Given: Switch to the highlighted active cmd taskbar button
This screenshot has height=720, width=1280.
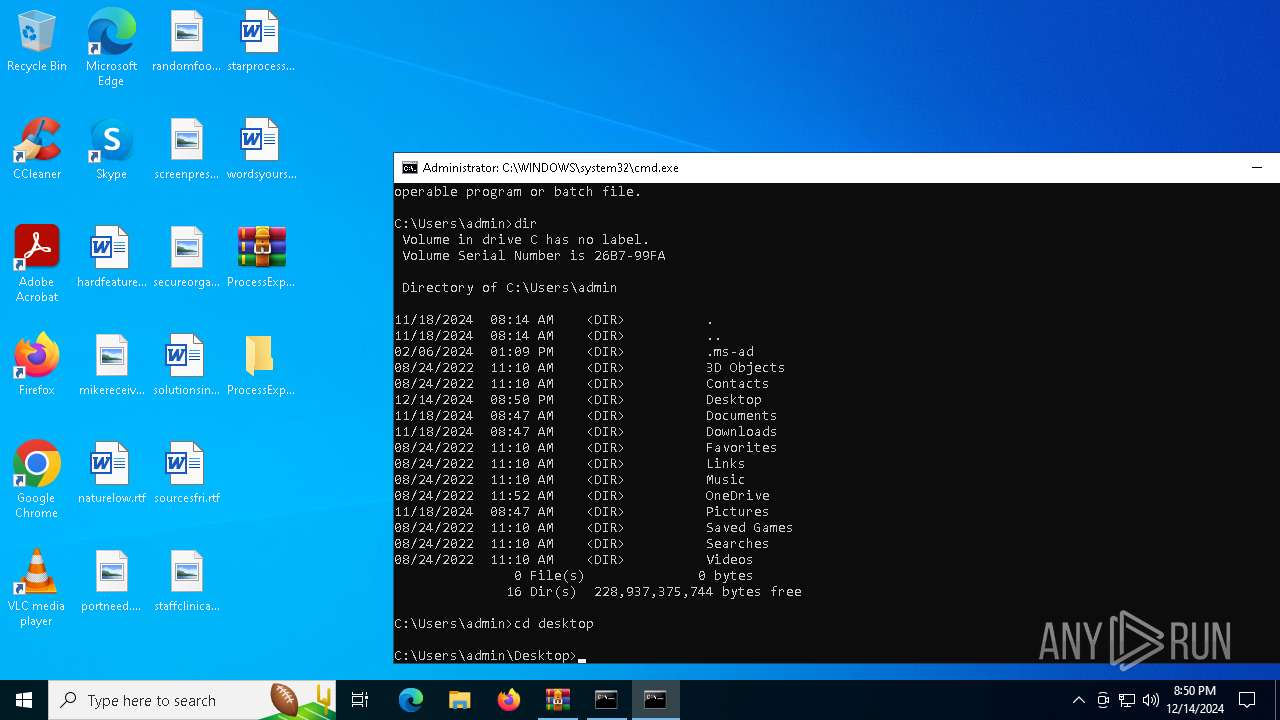Looking at the screenshot, I should [655, 700].
